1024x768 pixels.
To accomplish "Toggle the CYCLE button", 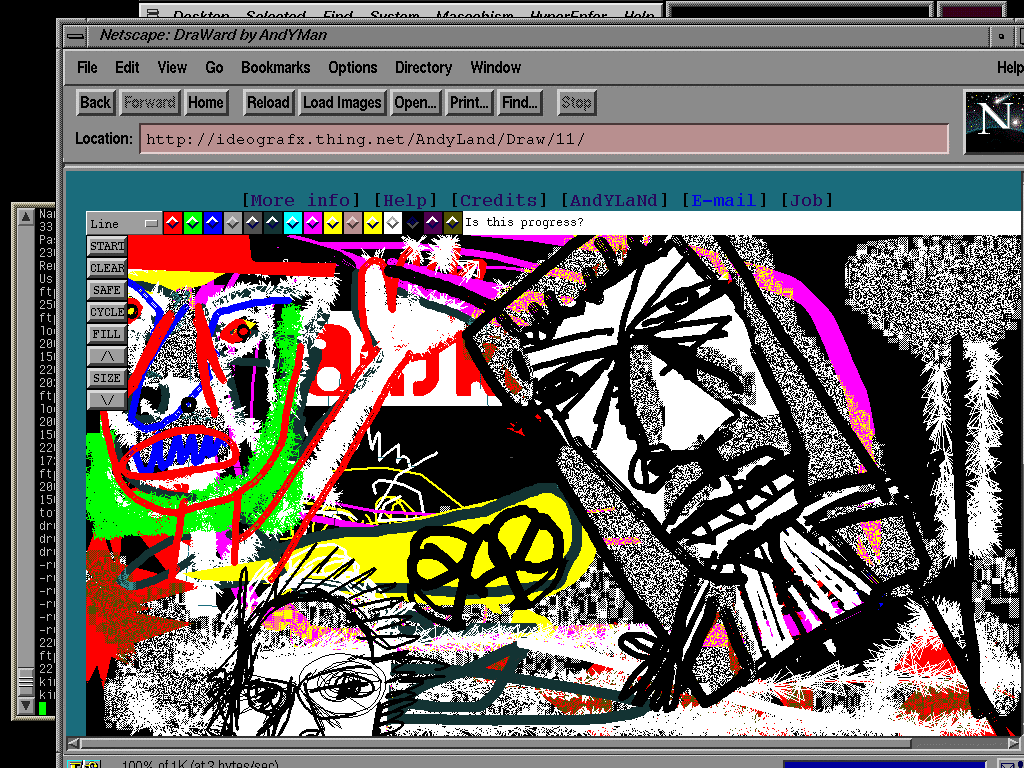I will (x=107, y=312).
